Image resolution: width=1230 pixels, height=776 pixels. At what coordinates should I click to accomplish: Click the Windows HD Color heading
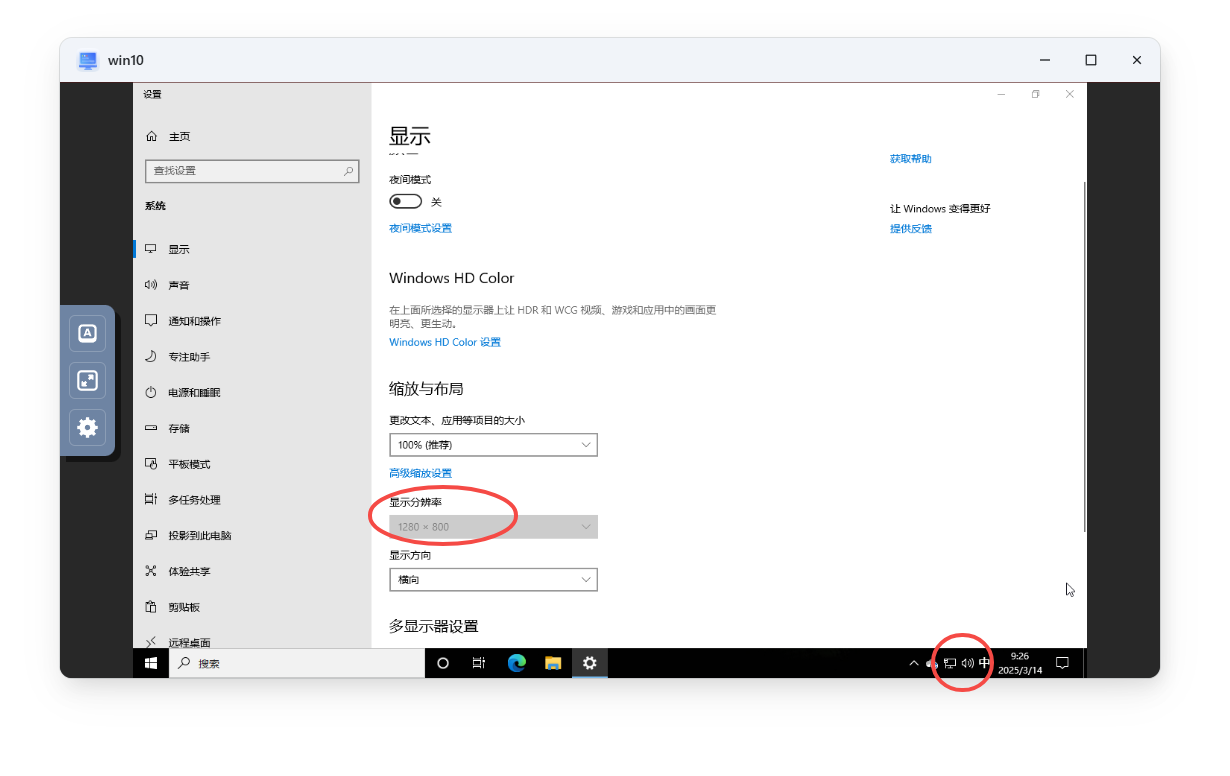pos(452,278)
